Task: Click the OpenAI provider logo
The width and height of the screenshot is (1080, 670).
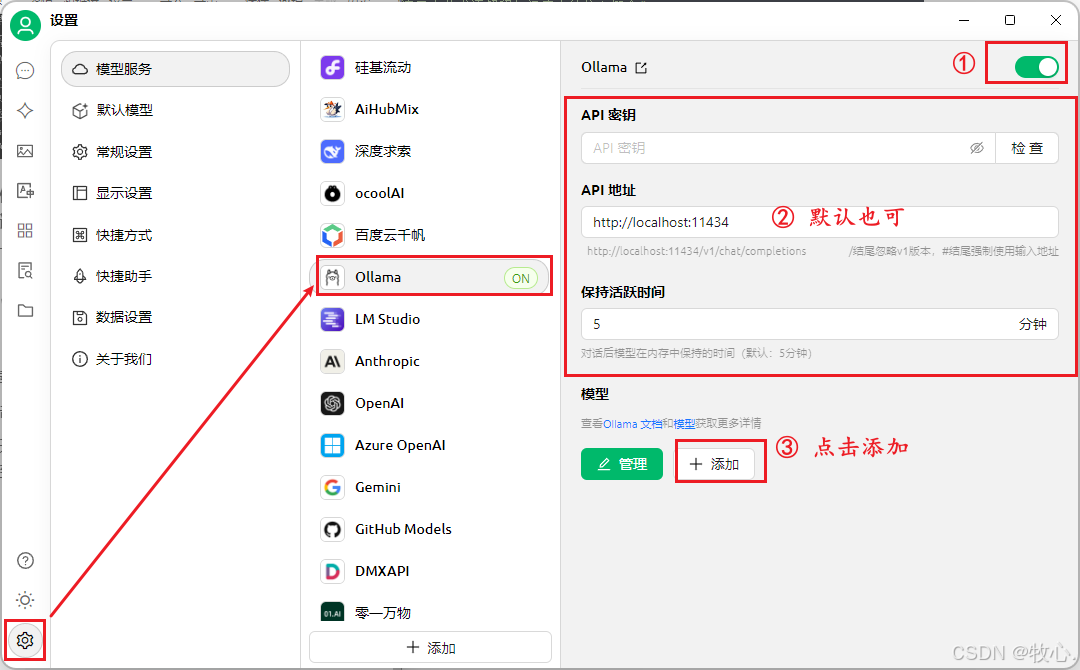Action: pos(333,404)
